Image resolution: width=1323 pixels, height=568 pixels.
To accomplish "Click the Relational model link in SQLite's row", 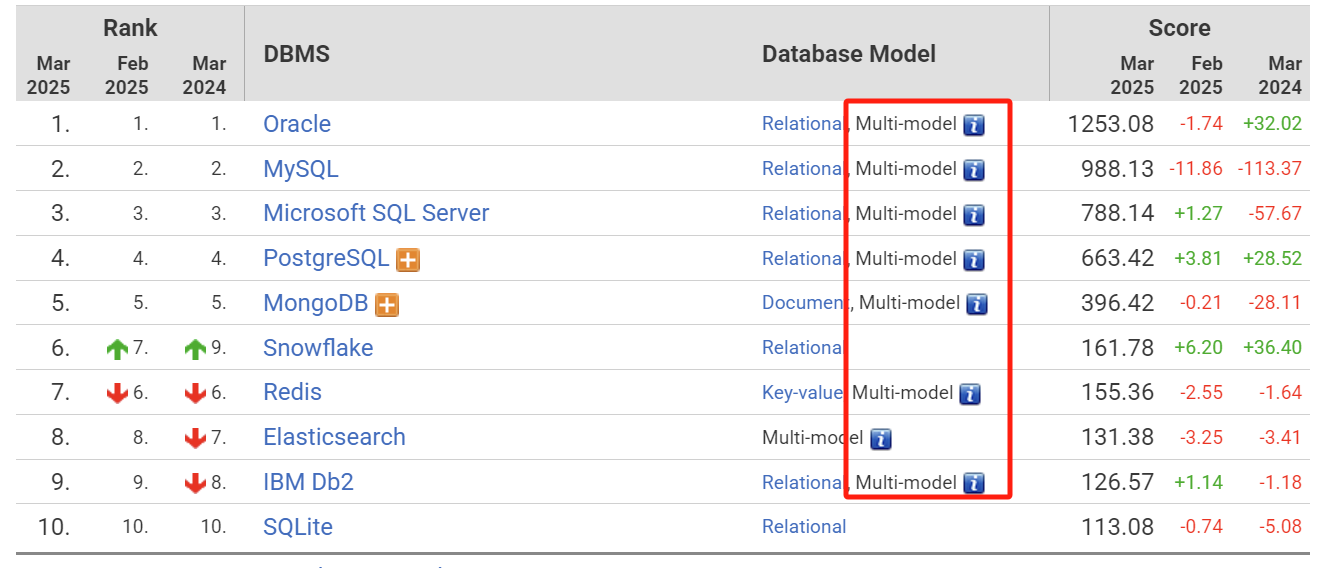I will click(804, 527).
